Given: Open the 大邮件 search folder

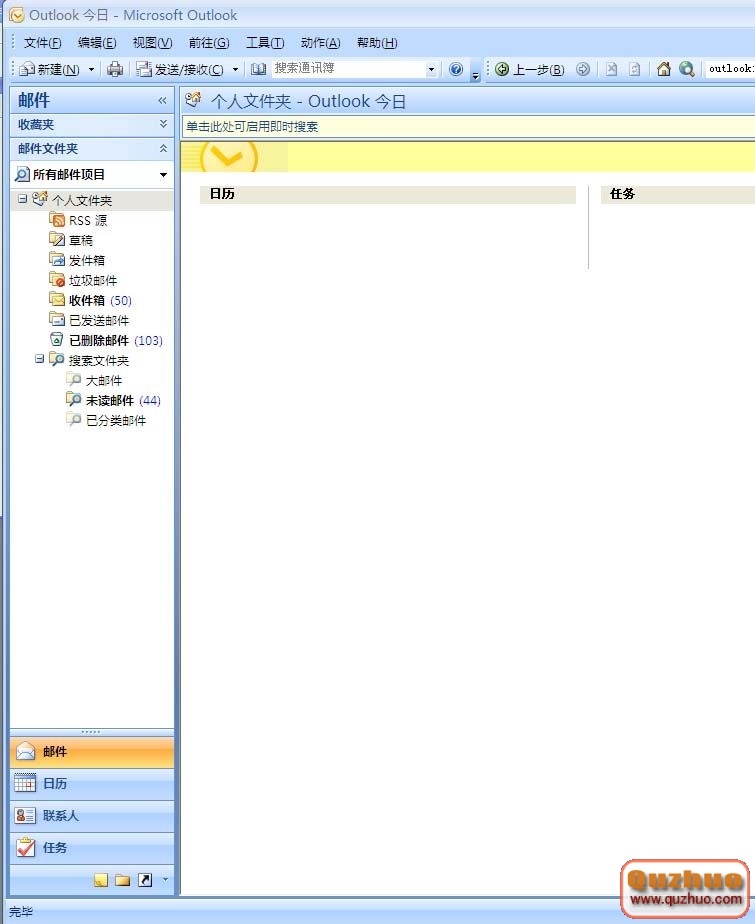Looking at the screenshot, I should coord(104,381).
